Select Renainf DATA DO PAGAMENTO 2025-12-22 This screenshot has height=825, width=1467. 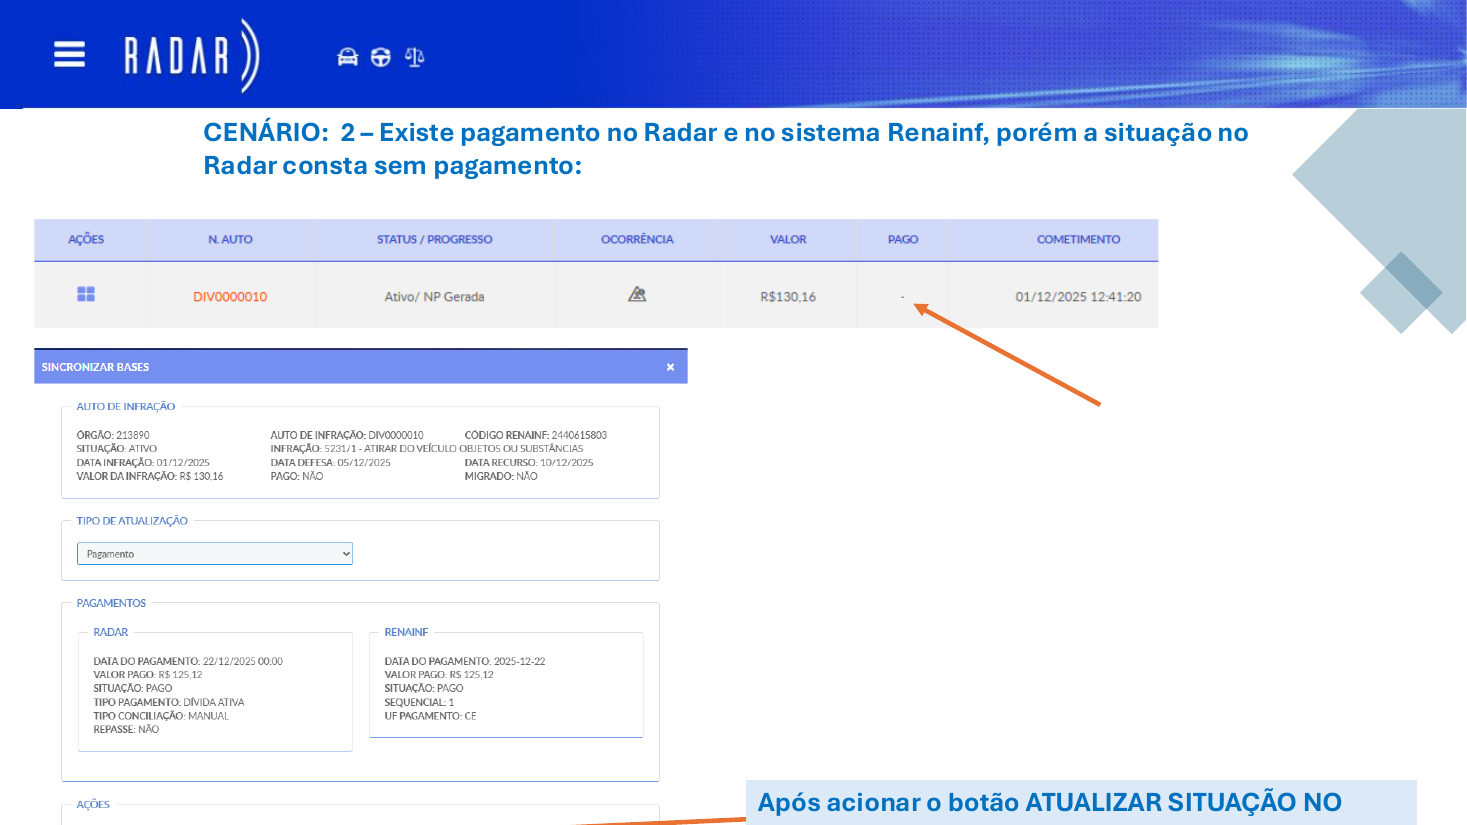[x=465, y=661]
